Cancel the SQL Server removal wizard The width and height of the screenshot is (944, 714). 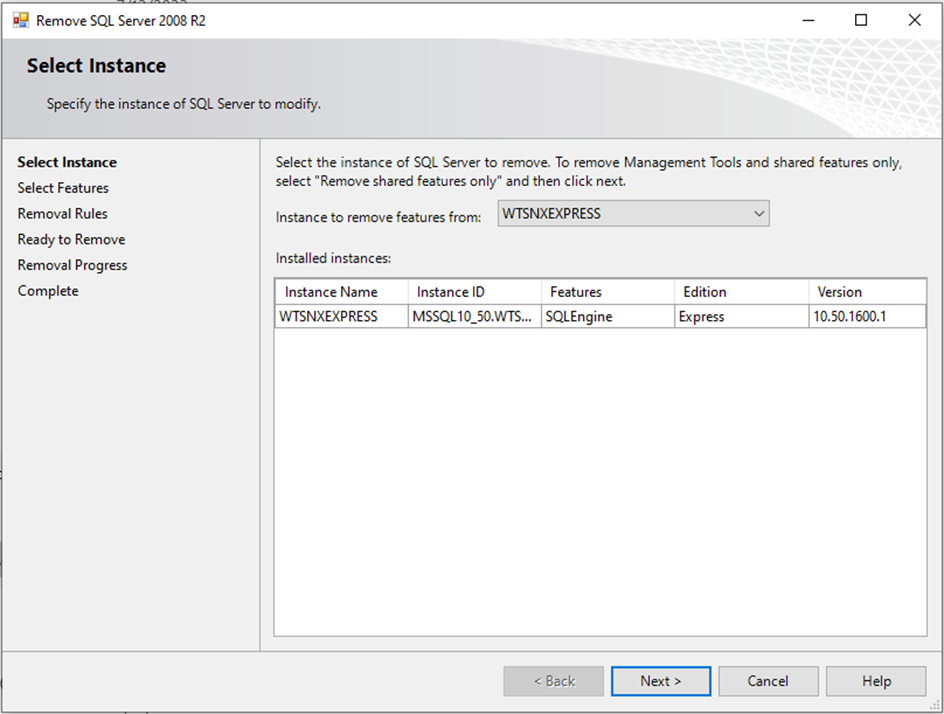point(767,681)
